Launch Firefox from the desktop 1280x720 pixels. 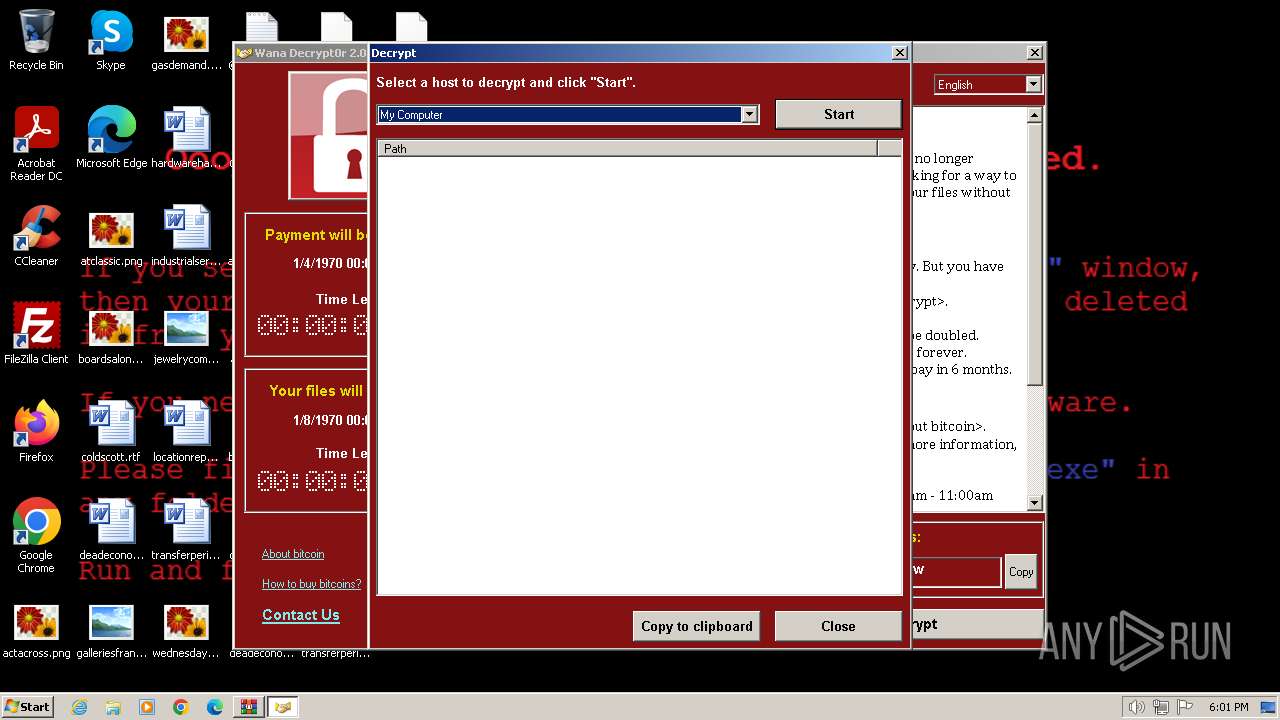click(x=36, y=432)
